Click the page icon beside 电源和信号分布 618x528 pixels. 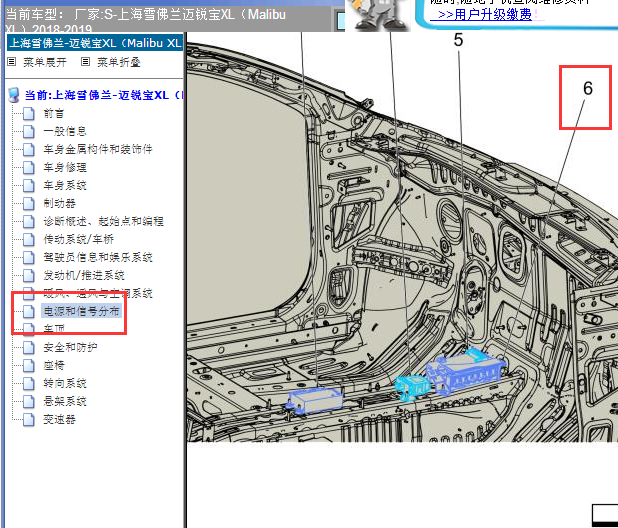[28, 311]
